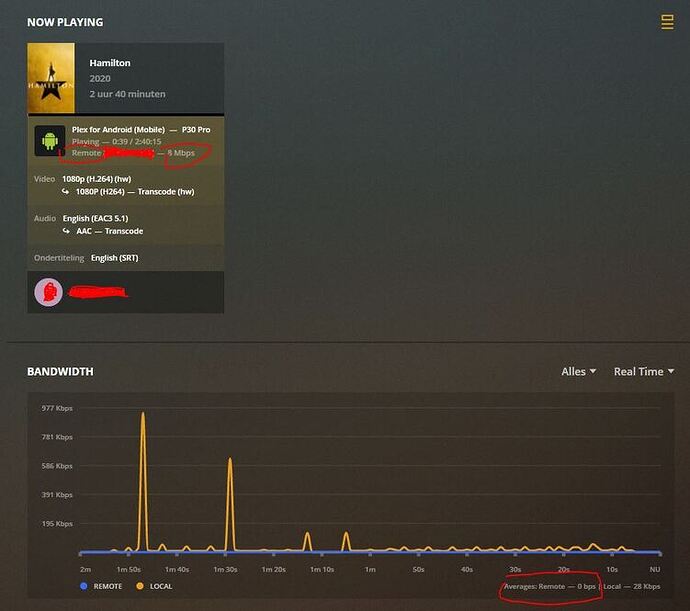Open the Real Time range dropdown
The width and height of the screenshot is (690, 611).
[644, 372]
